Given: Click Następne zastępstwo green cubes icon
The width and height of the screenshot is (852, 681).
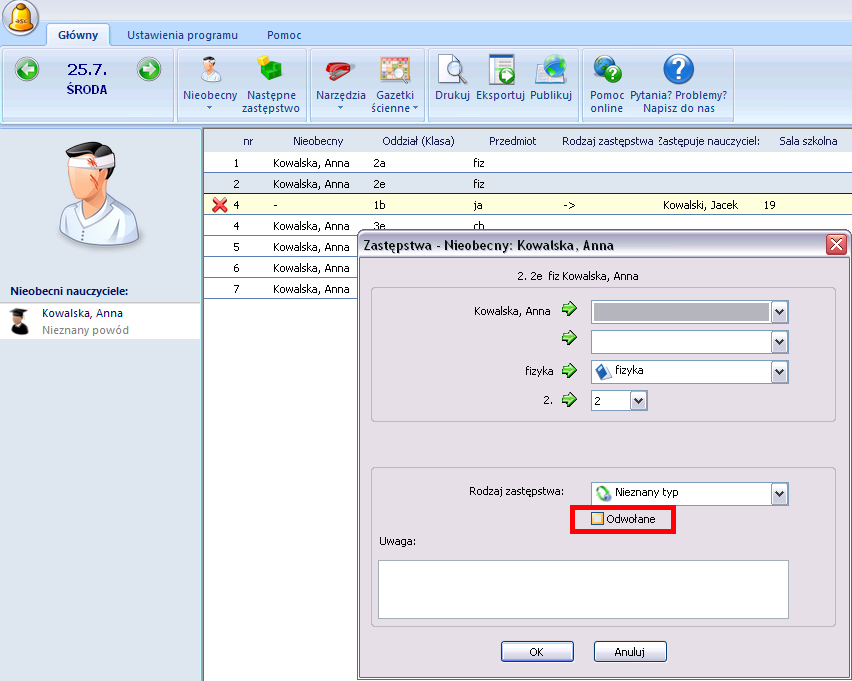Looking at the screenshot, I should point(271,69).
